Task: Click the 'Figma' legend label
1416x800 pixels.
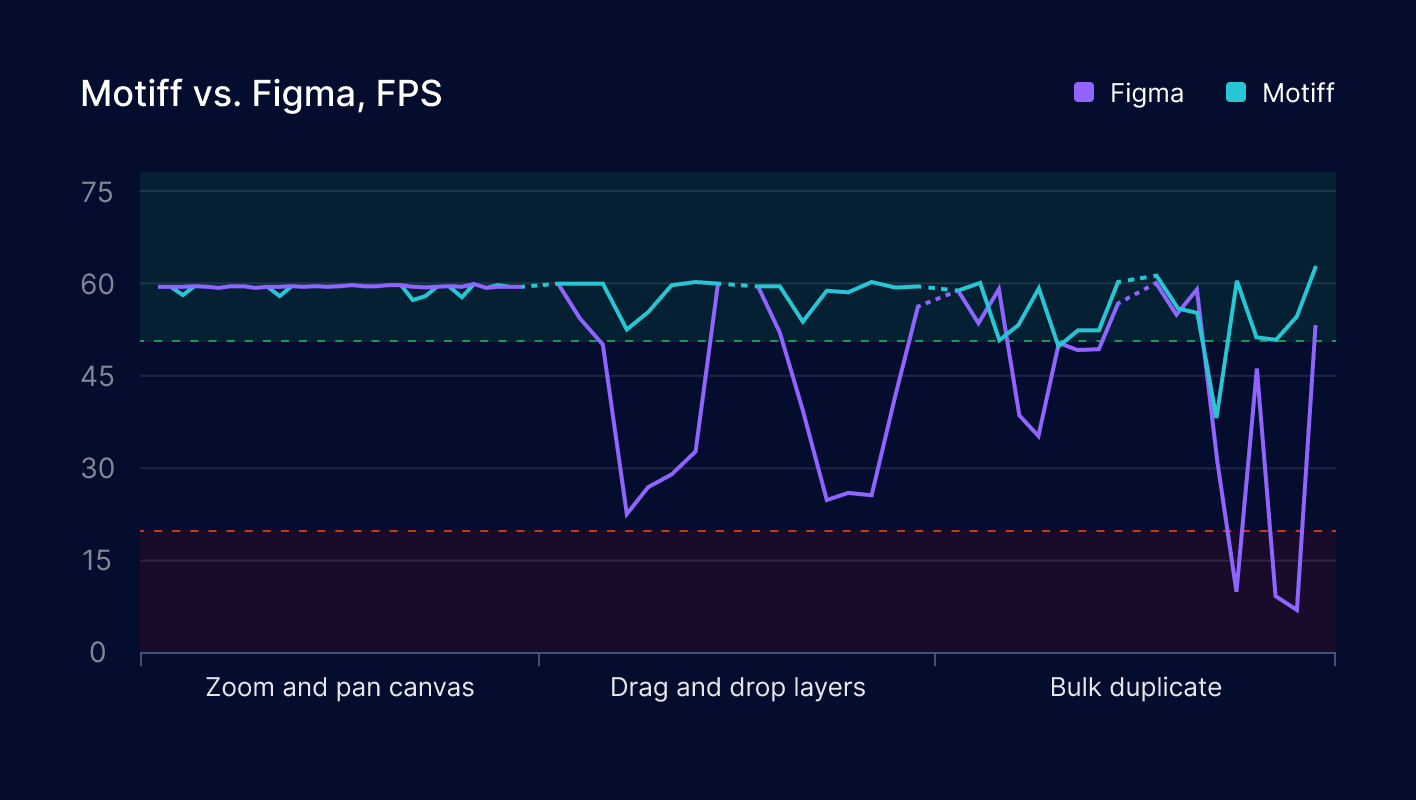Action: click(x=1147, y=93)
